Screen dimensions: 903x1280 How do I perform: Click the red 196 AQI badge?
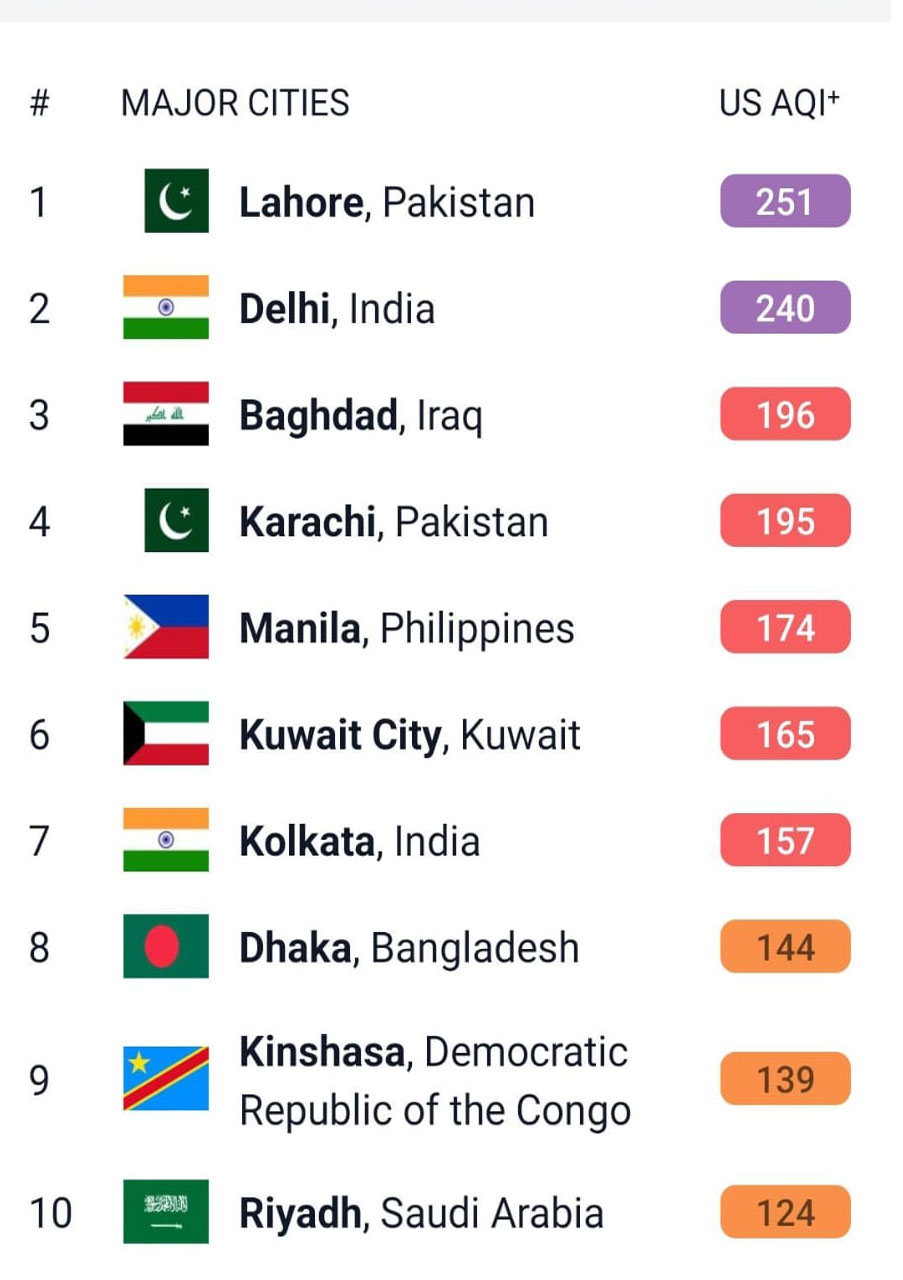click(x=785, y=414)
